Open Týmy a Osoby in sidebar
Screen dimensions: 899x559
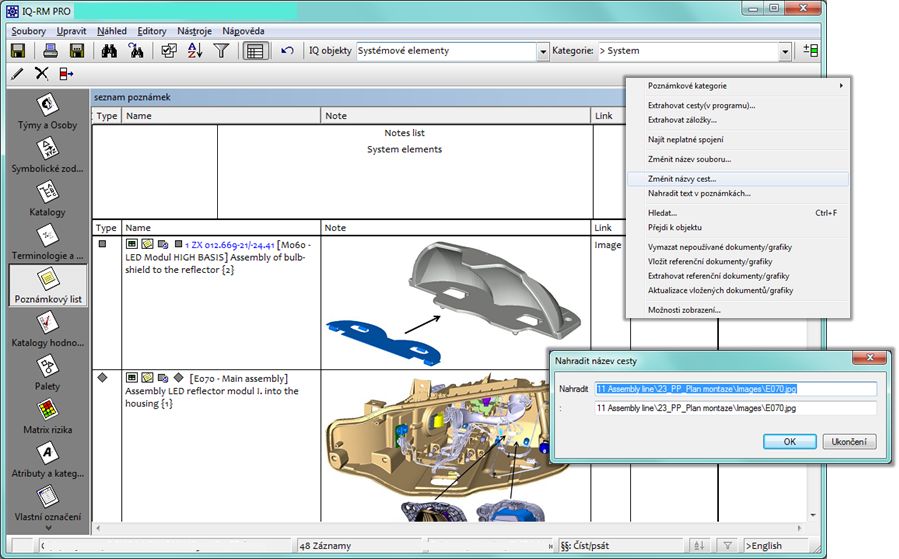[47, 112]
